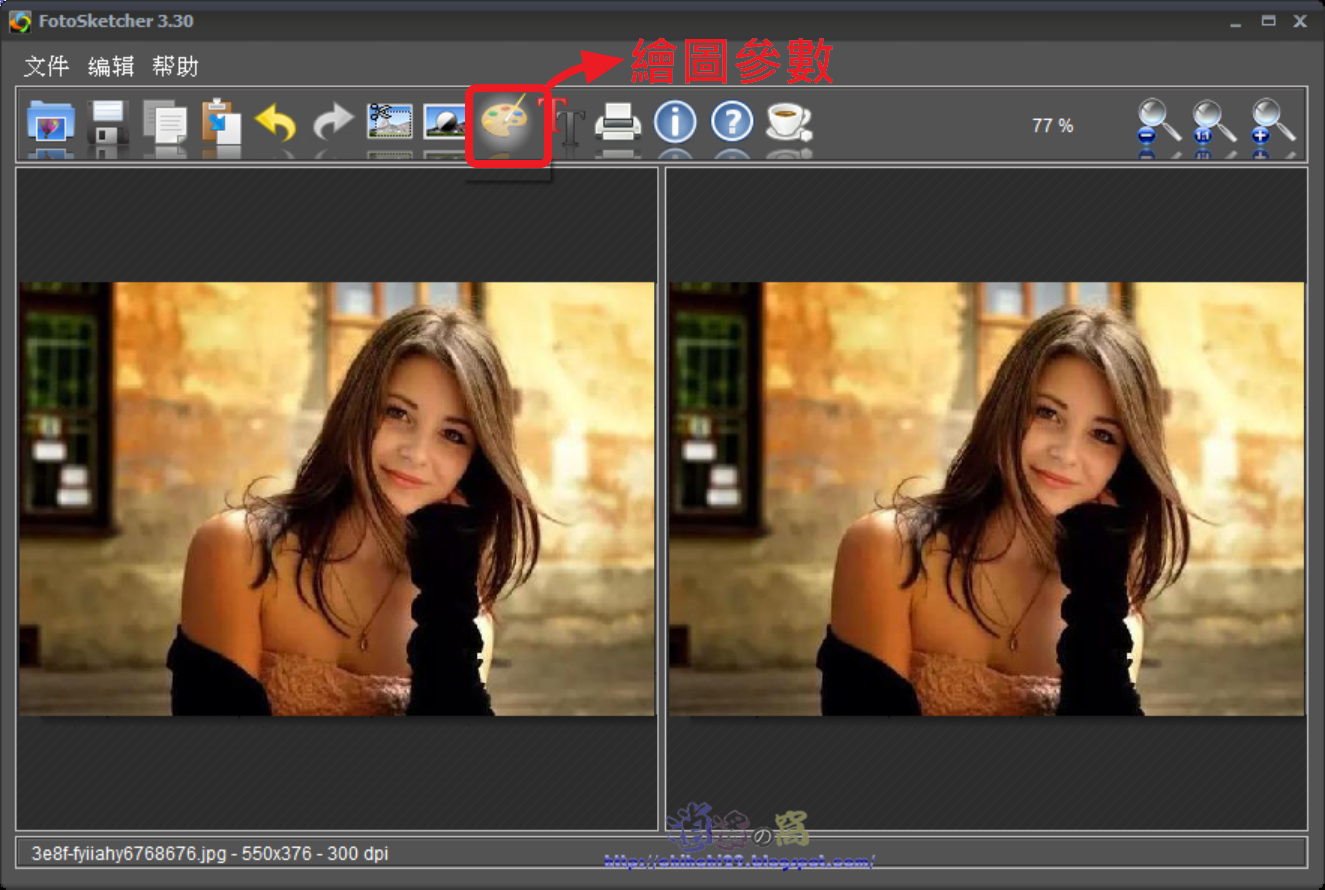Copy the image to clipboard
This screenshot has width=1325, height=890.
tap(167, 122)
